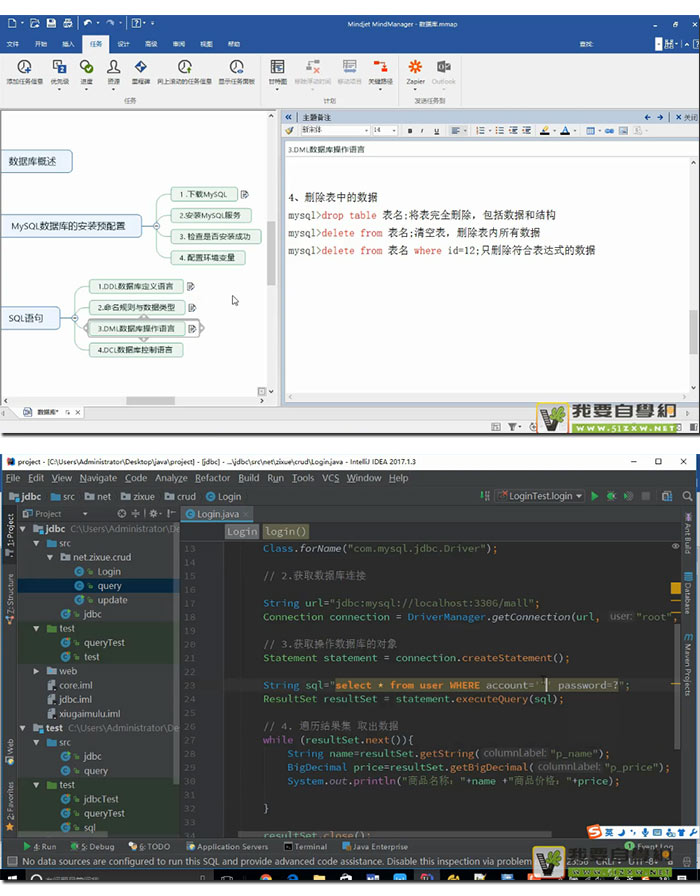The width and height of the screenshot is (700, 896).
Task: Pick highlight color in notes toolbar
Action: tap(545, 131)
